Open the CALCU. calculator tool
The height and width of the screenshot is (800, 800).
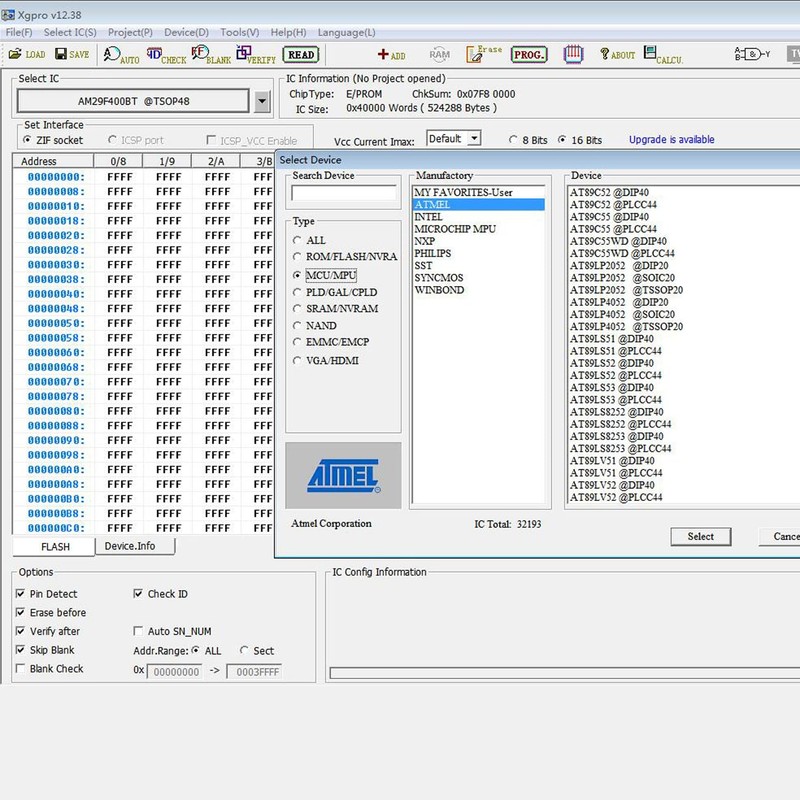(x=663, y=55)
